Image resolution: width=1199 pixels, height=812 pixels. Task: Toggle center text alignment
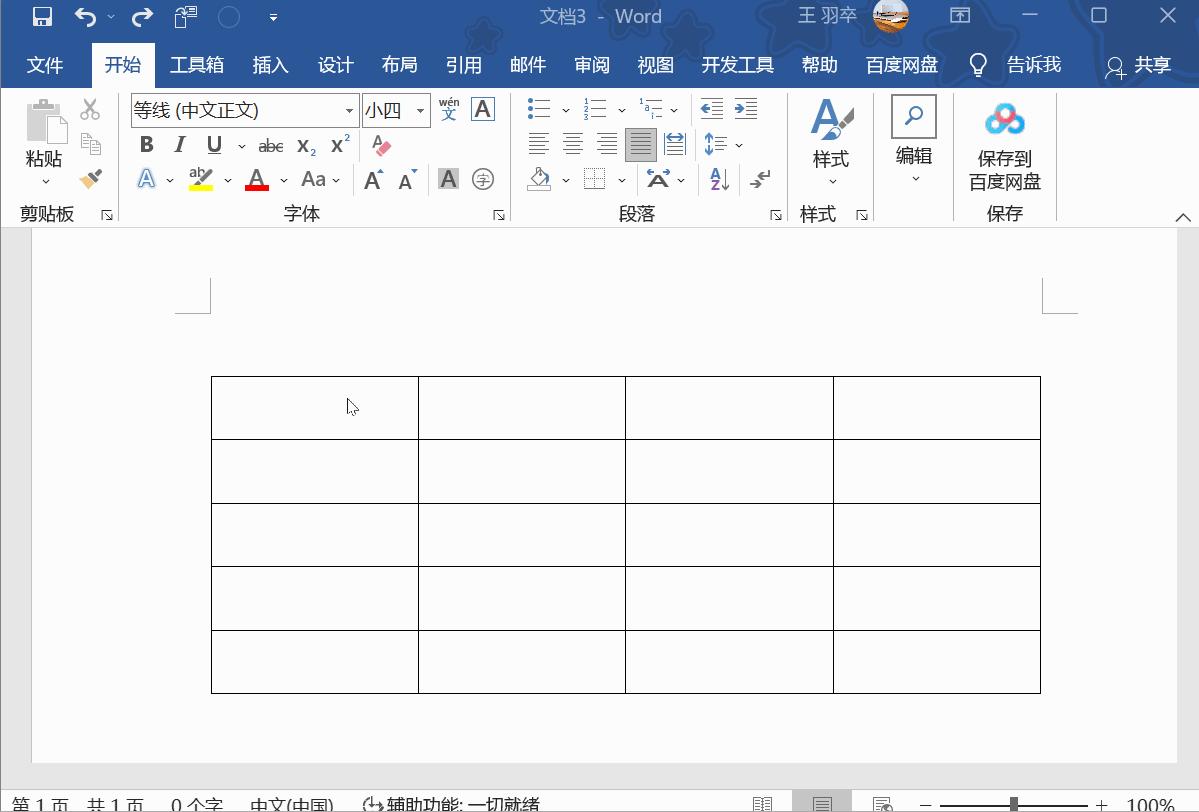[x=572, y=144]
